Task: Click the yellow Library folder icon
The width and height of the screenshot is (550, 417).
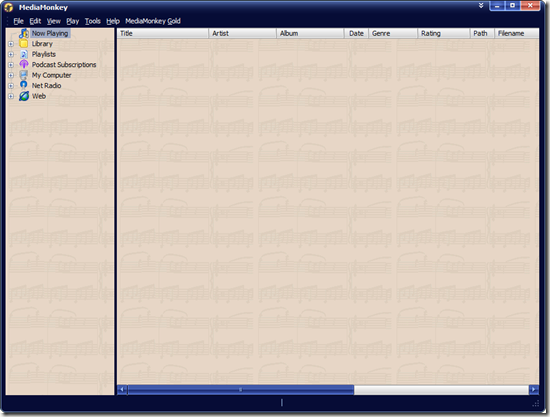Action: pyautogui.click(x=24, y=44)
